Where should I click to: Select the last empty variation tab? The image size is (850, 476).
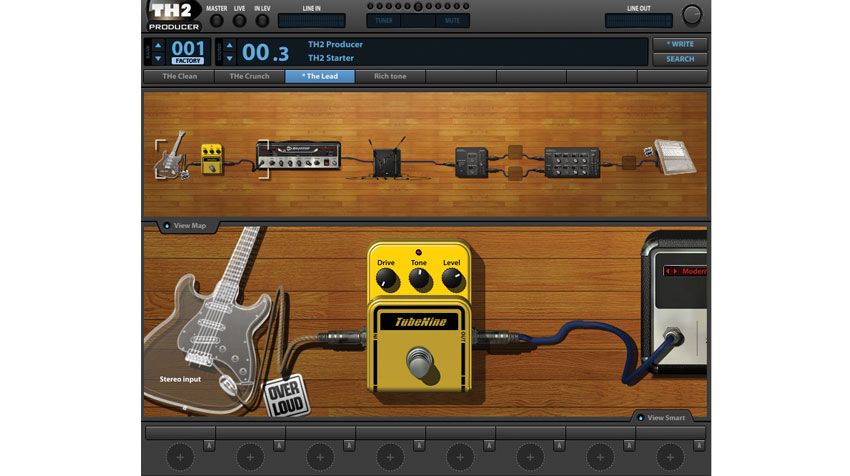pos(672,76)
